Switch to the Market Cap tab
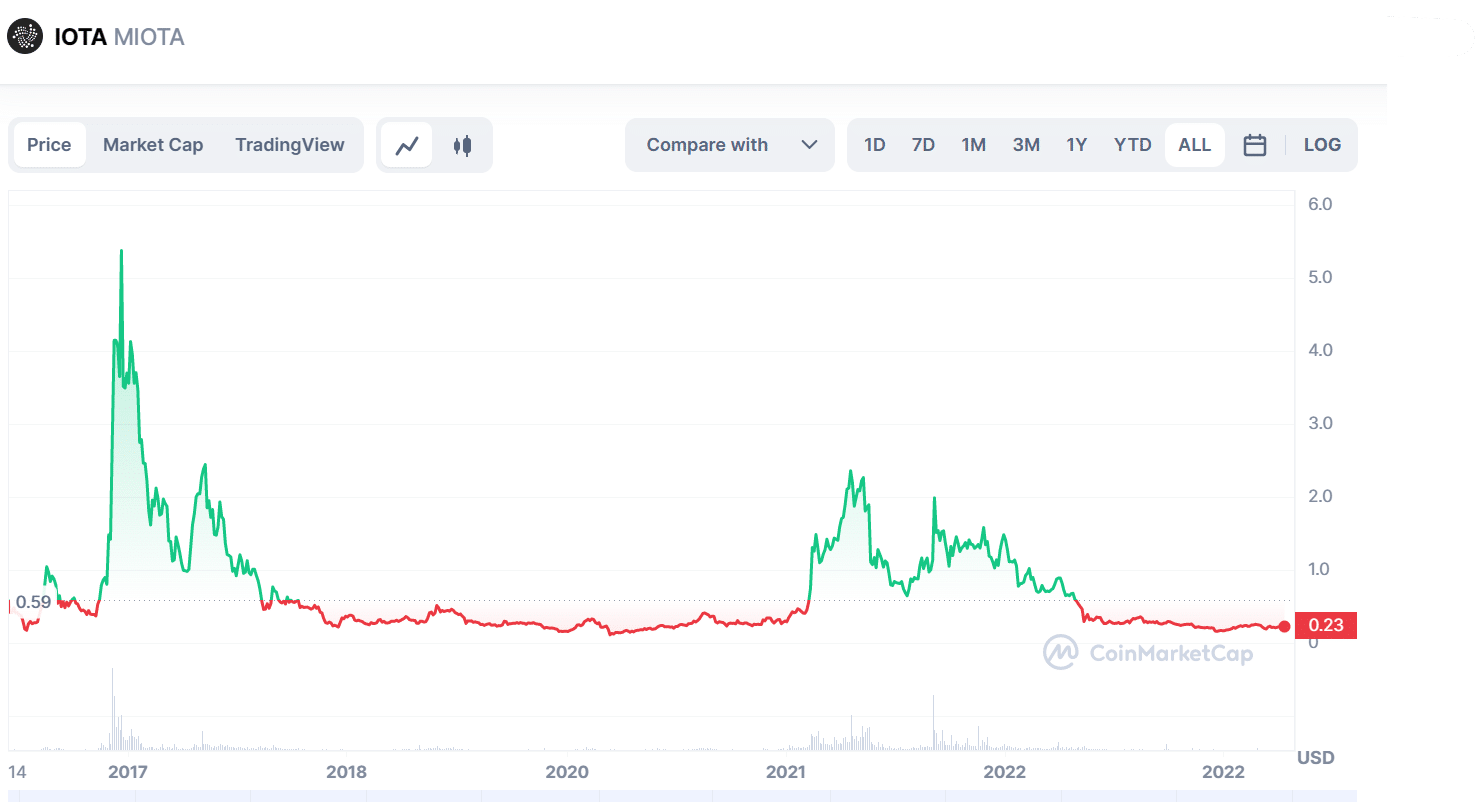 point(153,144)
